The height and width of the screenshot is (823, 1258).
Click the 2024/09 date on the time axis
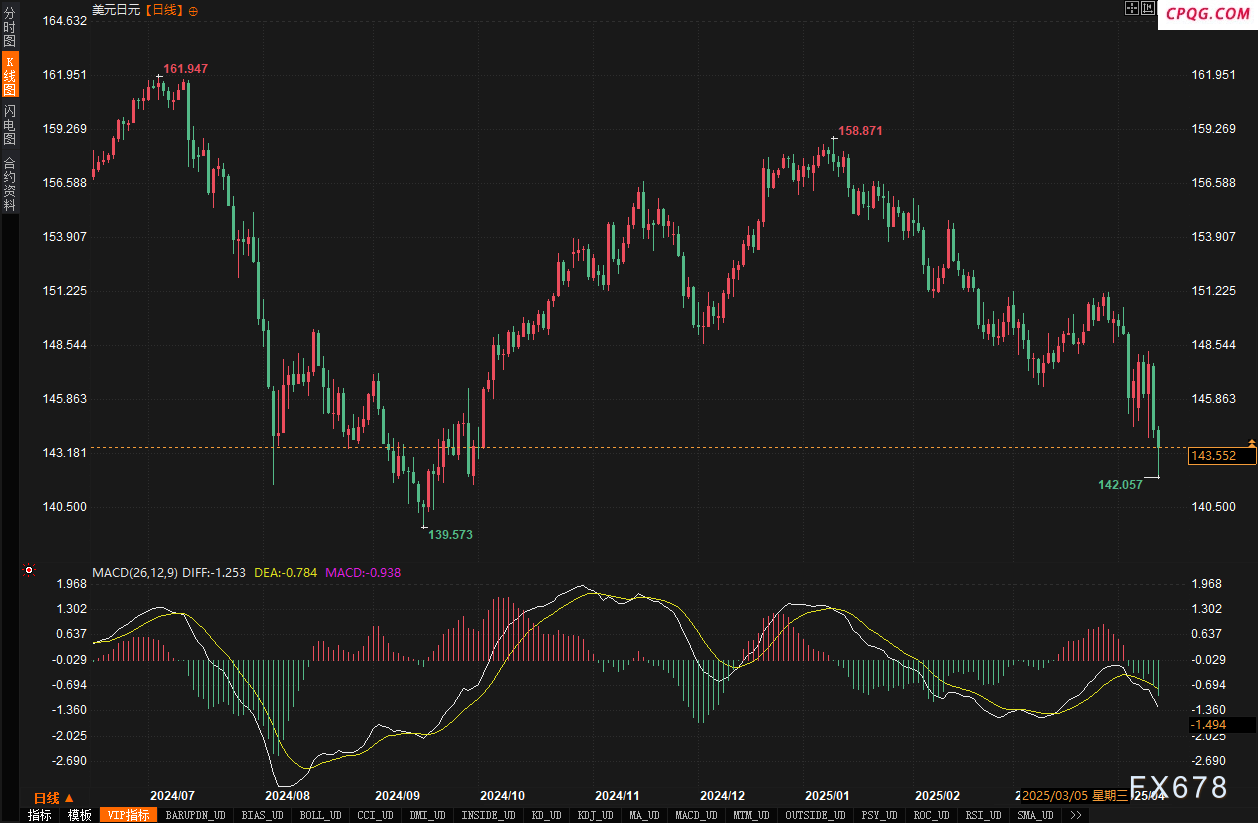397,796
